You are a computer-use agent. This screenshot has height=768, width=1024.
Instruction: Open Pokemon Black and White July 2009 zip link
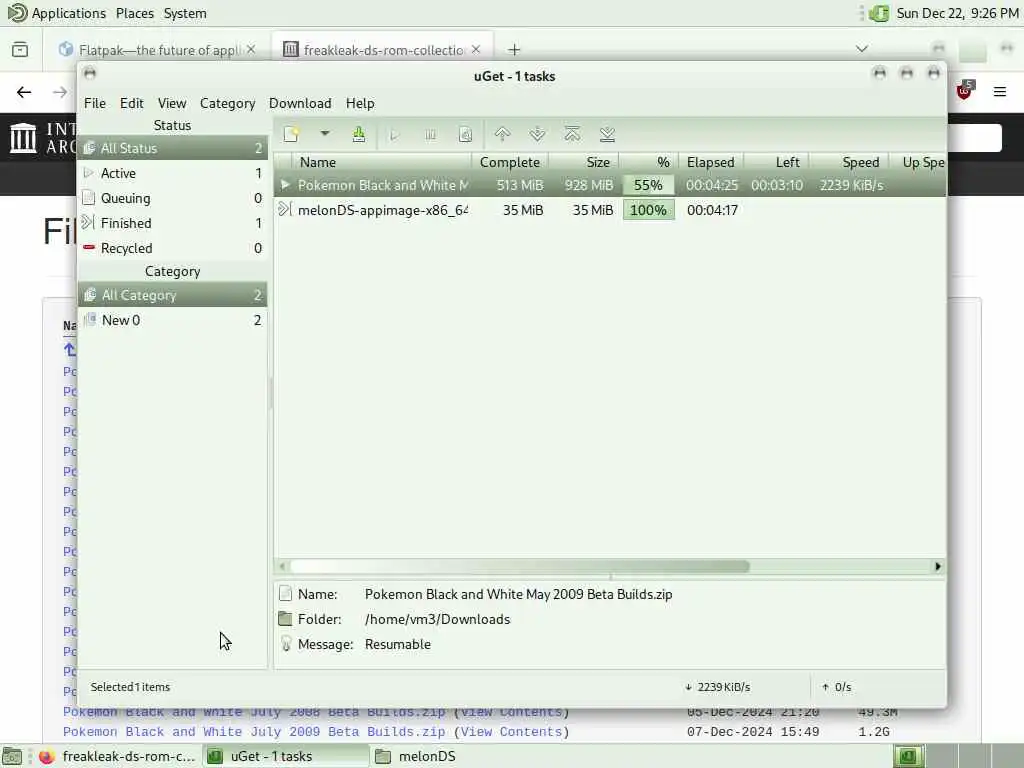tap(254, 731)
